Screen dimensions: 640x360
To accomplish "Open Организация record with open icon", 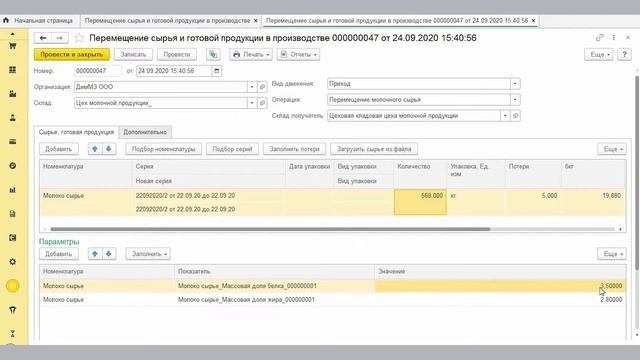I will [262, 87].
